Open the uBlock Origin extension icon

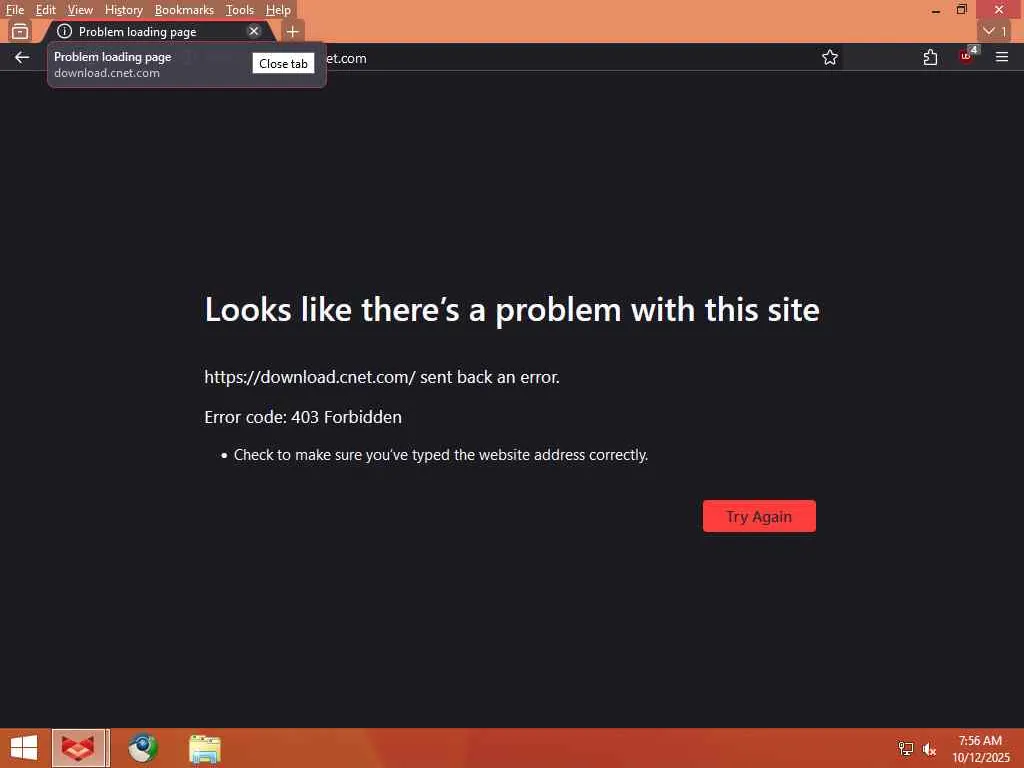tap(966, 57)
